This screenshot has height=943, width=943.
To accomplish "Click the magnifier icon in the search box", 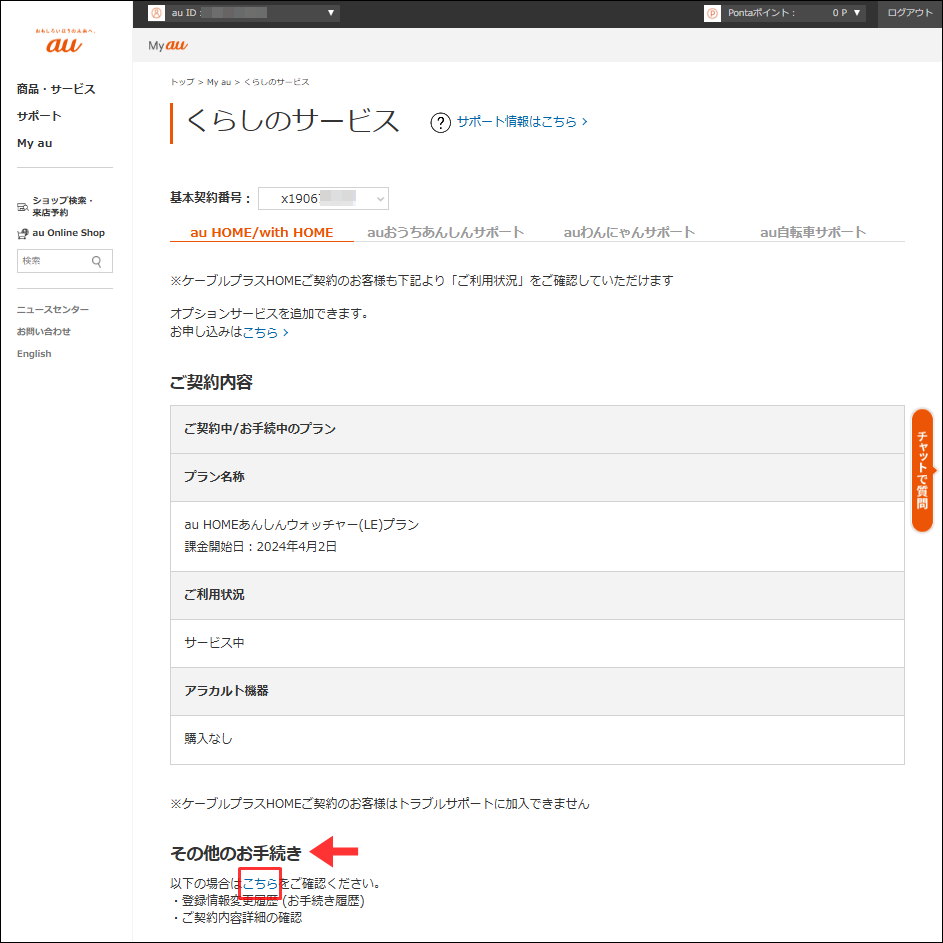I will pos(97,261).
